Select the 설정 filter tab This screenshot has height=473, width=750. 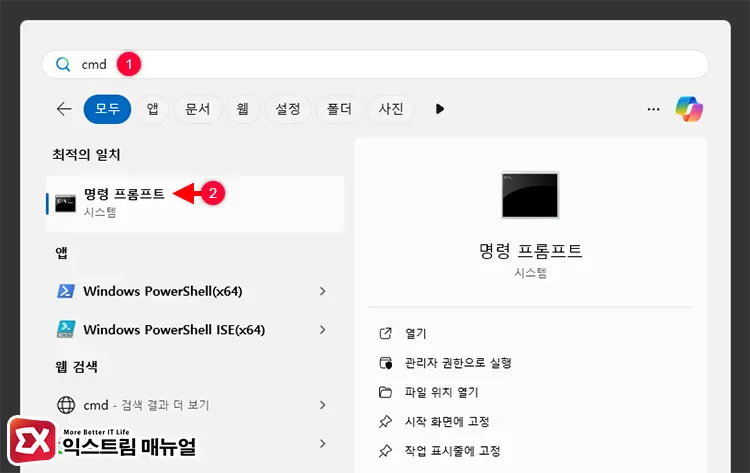click(x=288, y=109)
